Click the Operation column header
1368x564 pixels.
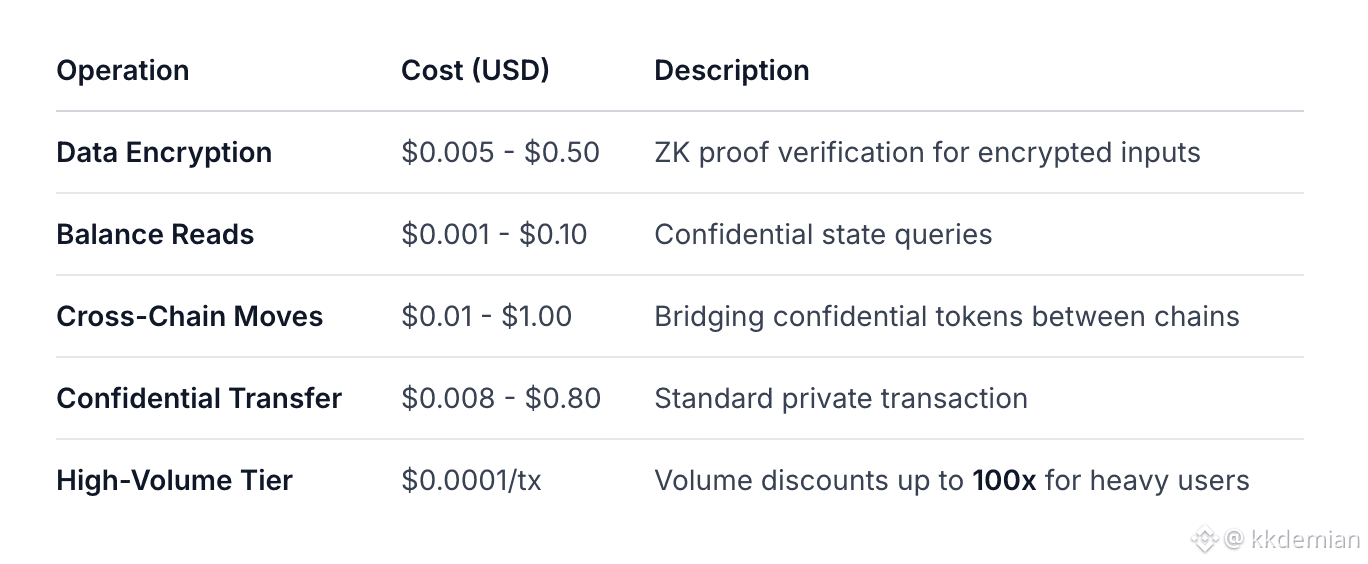123,71
